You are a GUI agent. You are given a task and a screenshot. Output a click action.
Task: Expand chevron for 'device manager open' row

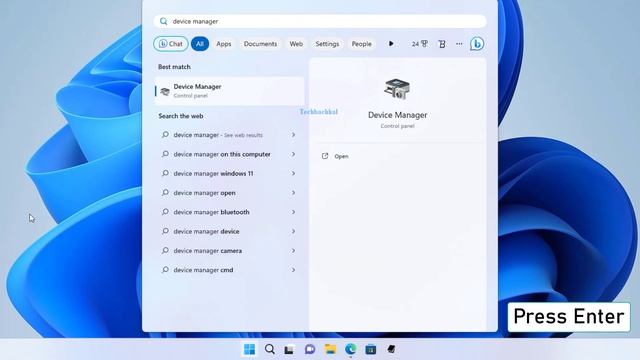point(293,193)
